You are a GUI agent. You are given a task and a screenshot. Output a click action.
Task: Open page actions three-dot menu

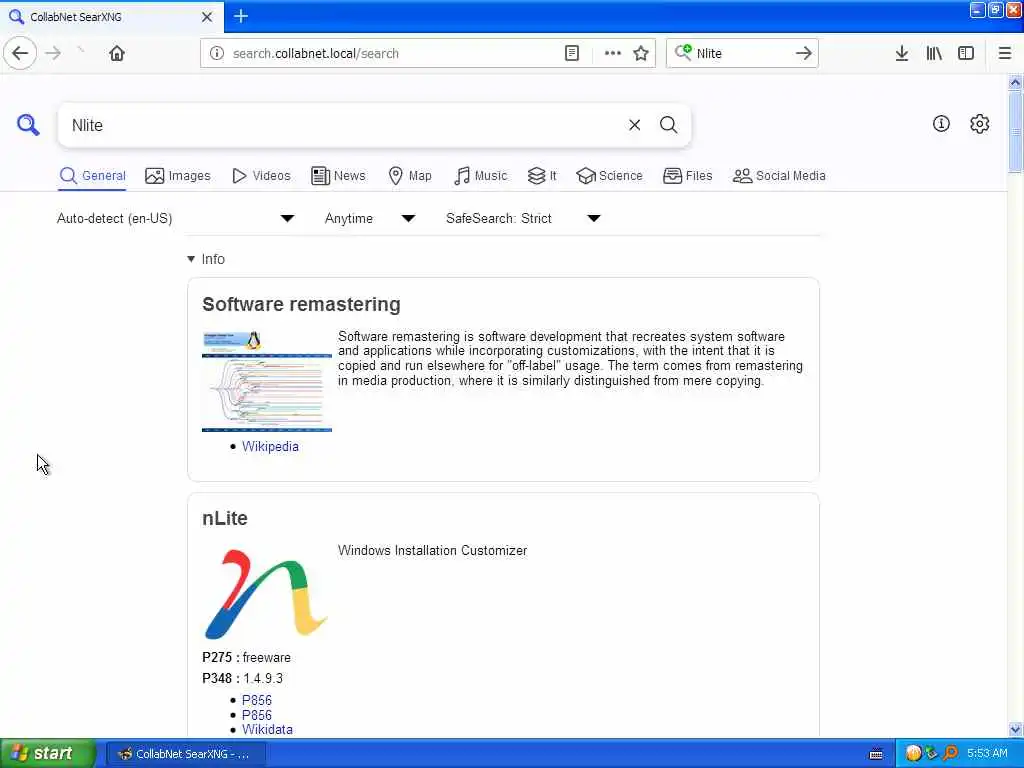613,54
